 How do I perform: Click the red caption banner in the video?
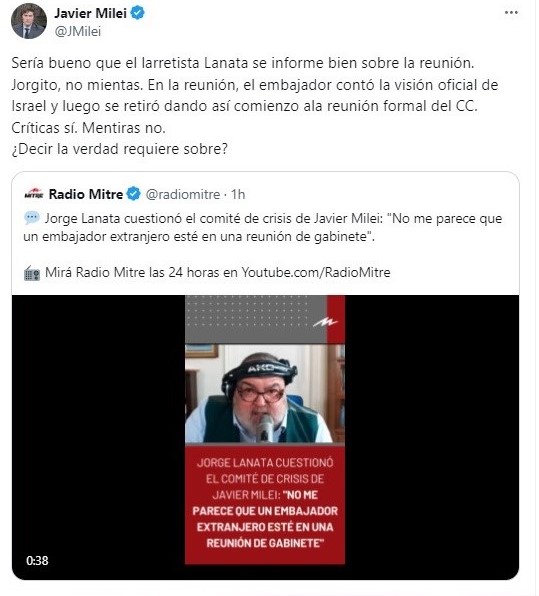(x=265, y=503)
